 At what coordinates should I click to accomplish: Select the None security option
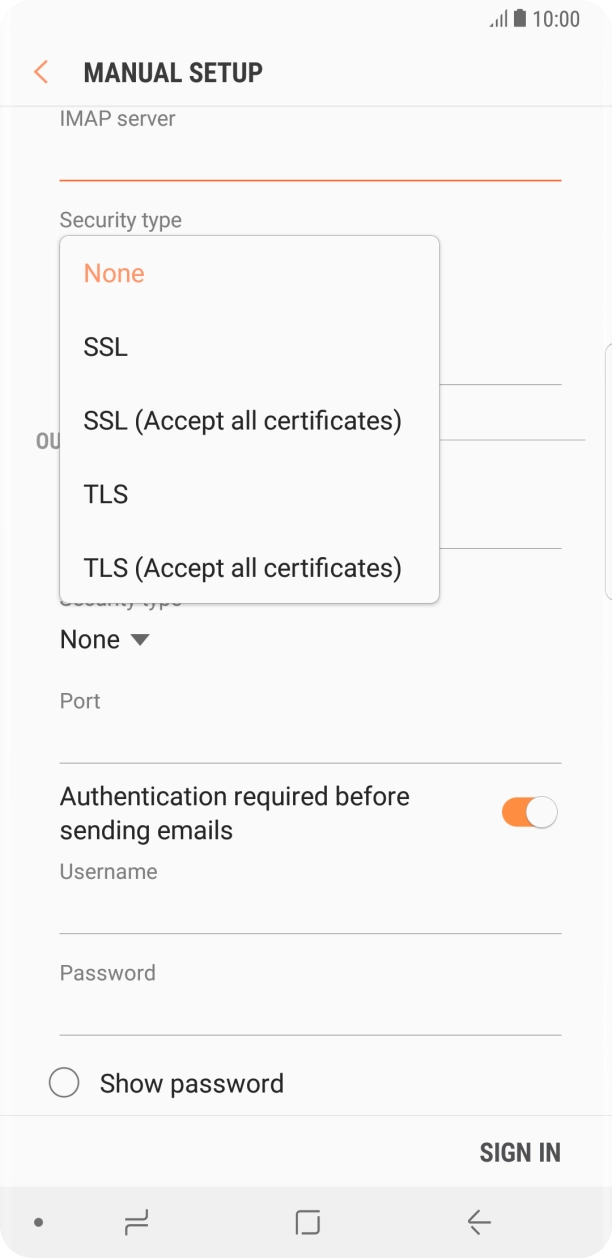pos(113,272)
